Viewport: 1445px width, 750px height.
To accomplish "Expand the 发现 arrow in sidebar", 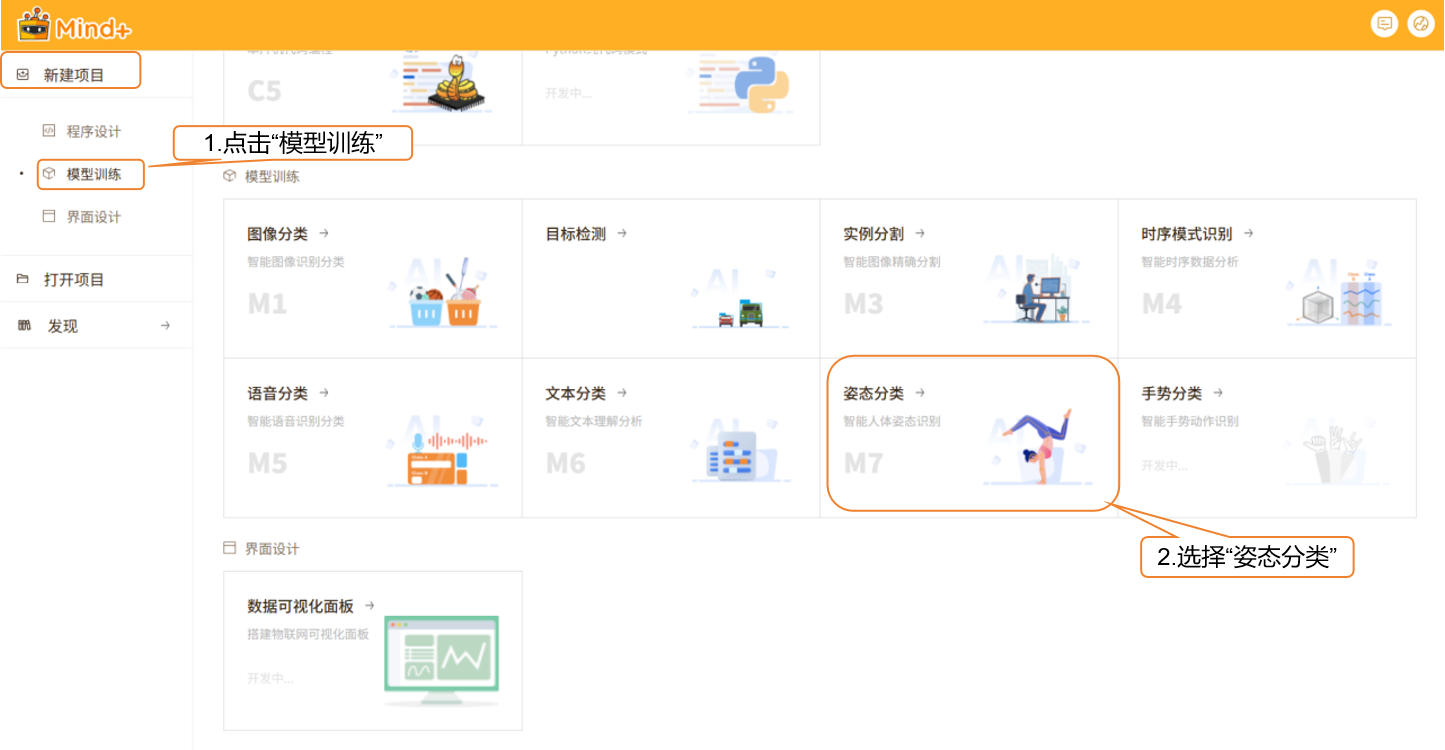I will click(165, 326).
